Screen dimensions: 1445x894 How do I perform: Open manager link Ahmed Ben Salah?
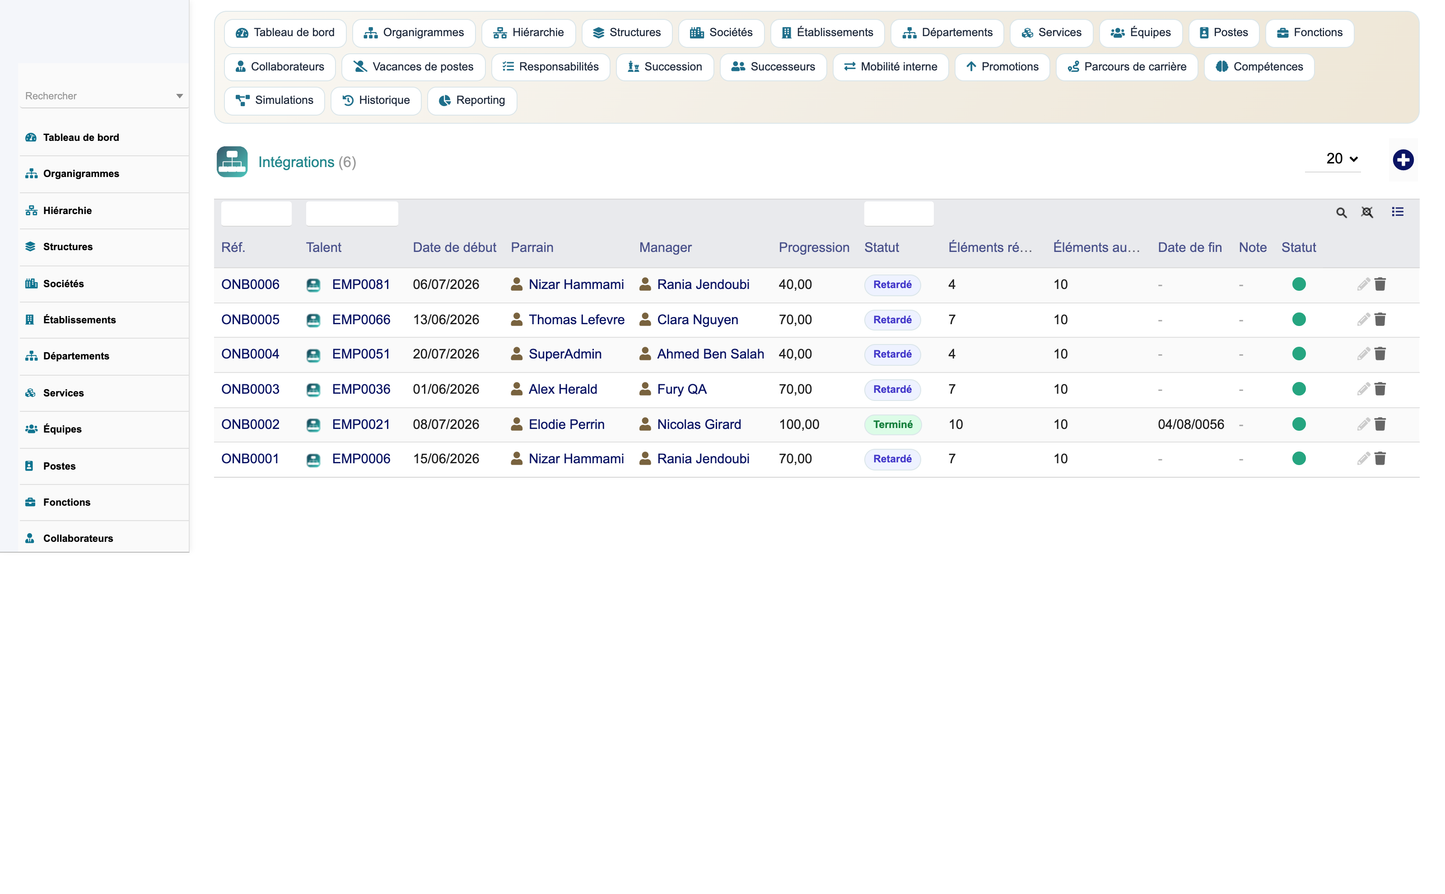710,354
